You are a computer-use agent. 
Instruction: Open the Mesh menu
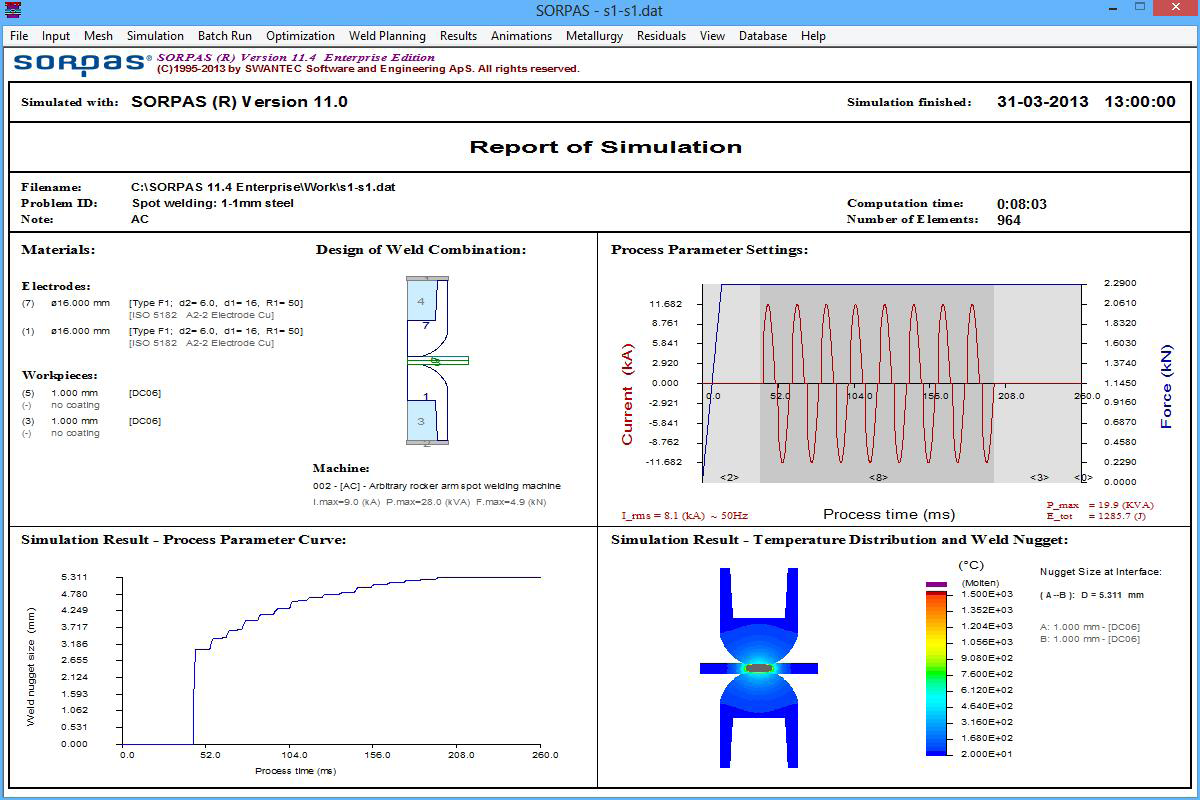point(98,35)
